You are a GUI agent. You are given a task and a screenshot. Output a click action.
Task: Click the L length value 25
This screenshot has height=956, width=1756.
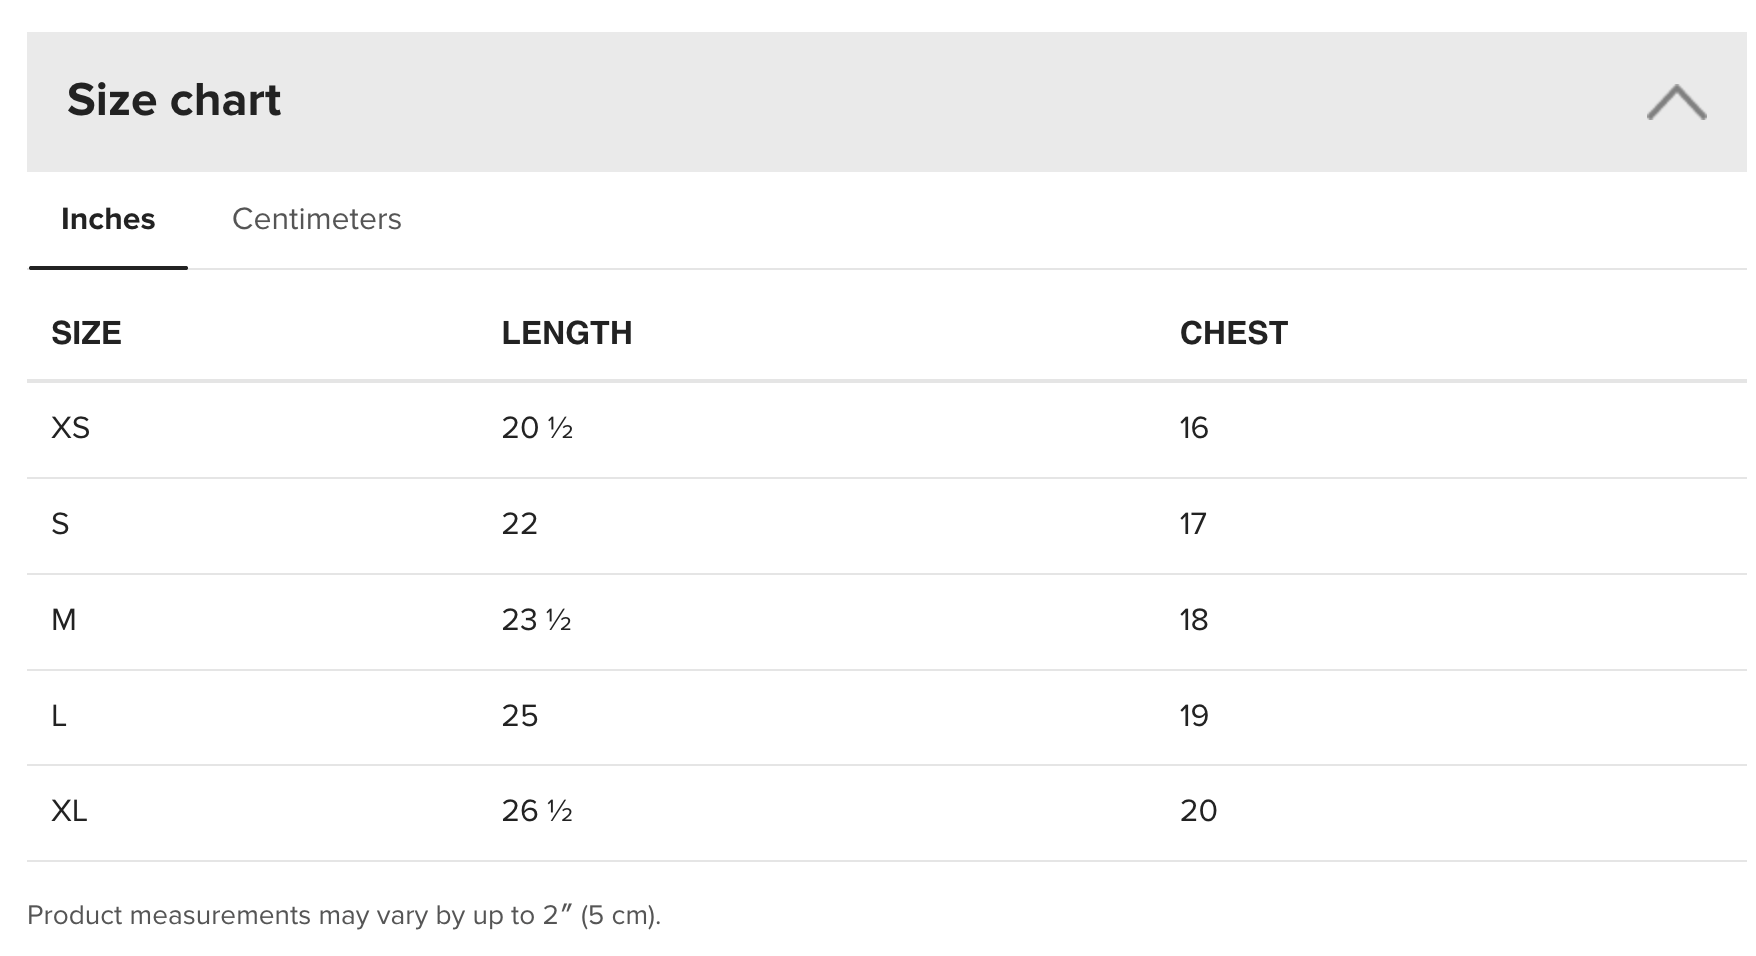point(520,716)
